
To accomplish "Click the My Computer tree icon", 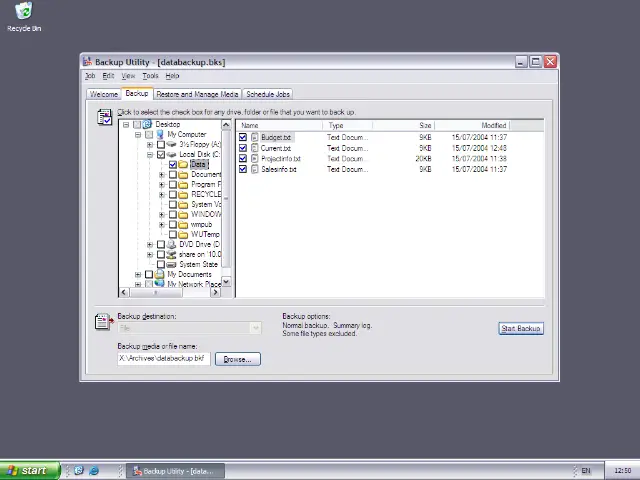I will point(160,134).
